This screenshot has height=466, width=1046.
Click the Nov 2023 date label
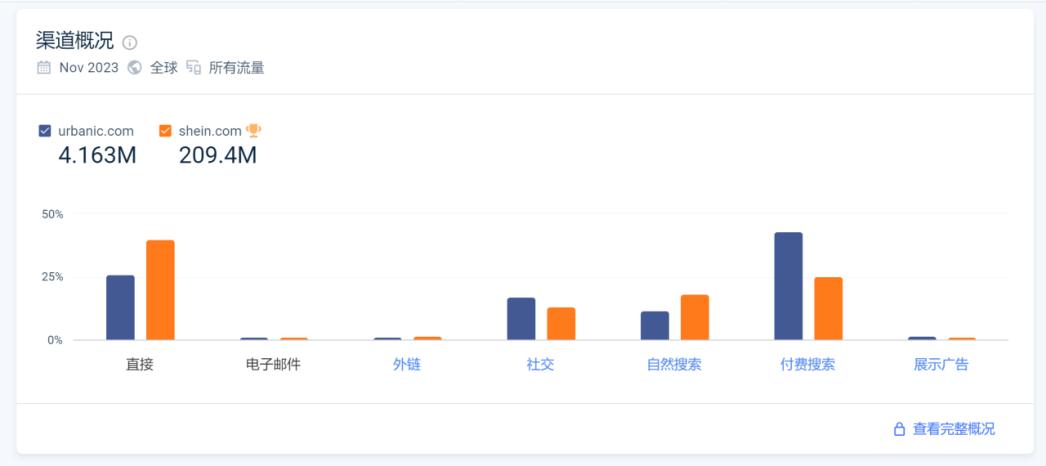[89, 68]
